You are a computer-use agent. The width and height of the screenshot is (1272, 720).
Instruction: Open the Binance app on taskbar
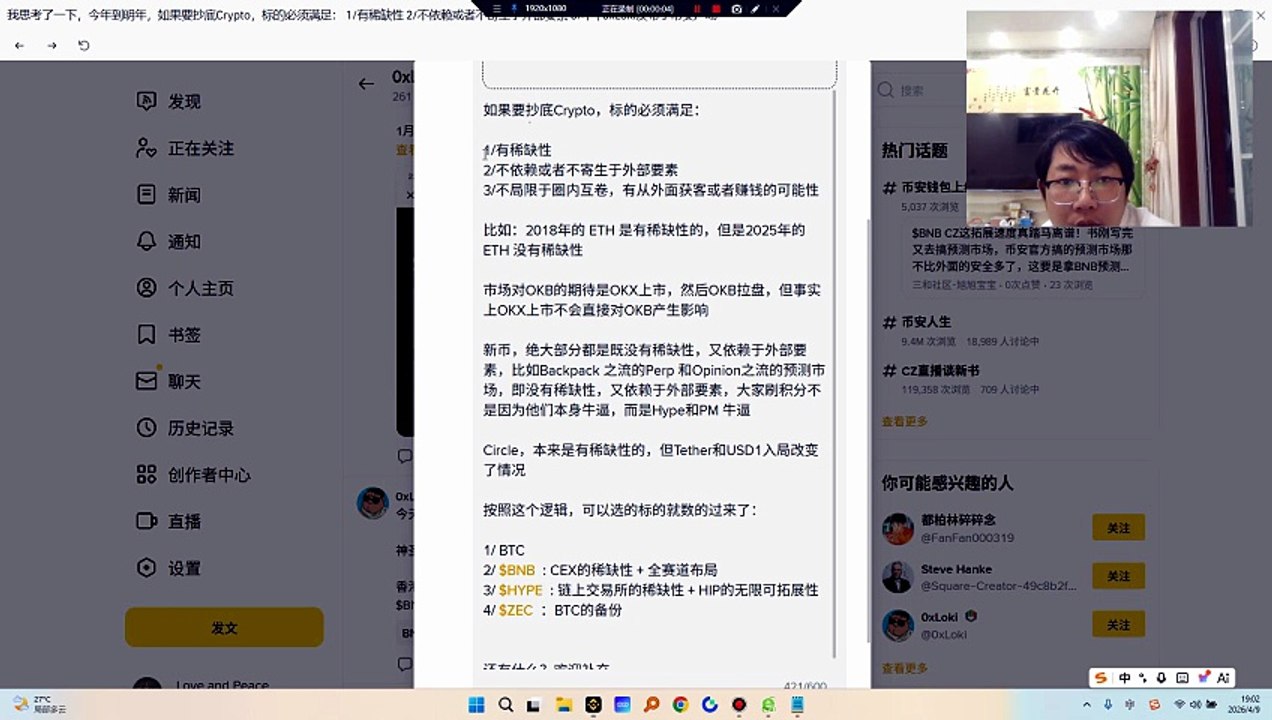click(x=593, y=704)
